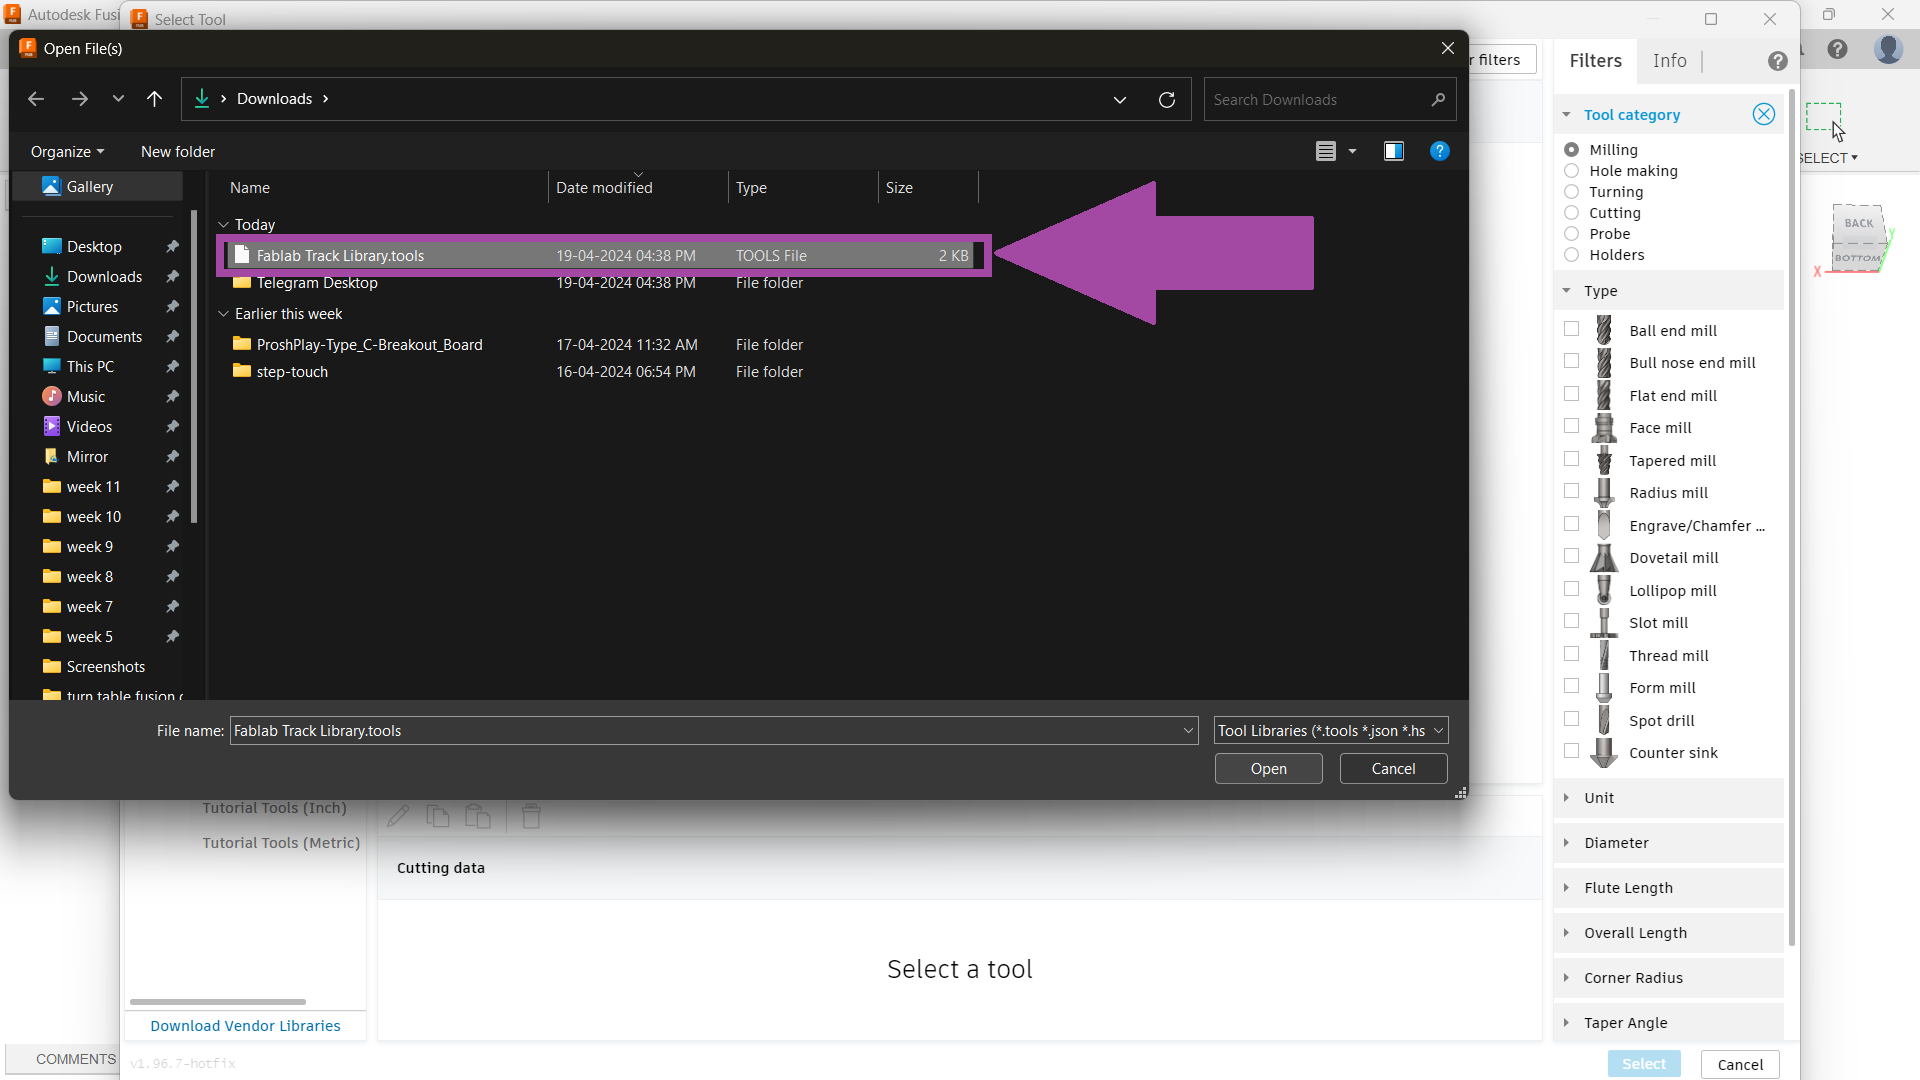
Task: Switch to the Info tab
Action: click(1669, 61)
